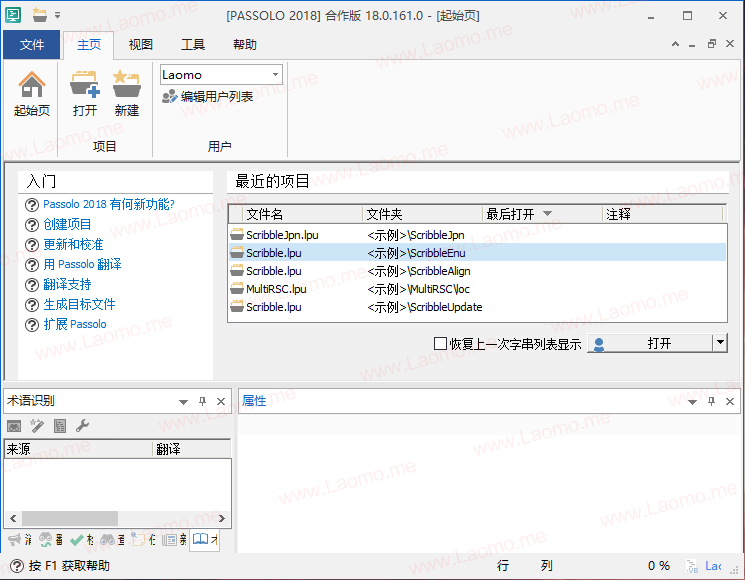Select Scribble.lpu in ScribbleEnu folder
The width and height of the screenshot is (745, 580).
[478, 253]
